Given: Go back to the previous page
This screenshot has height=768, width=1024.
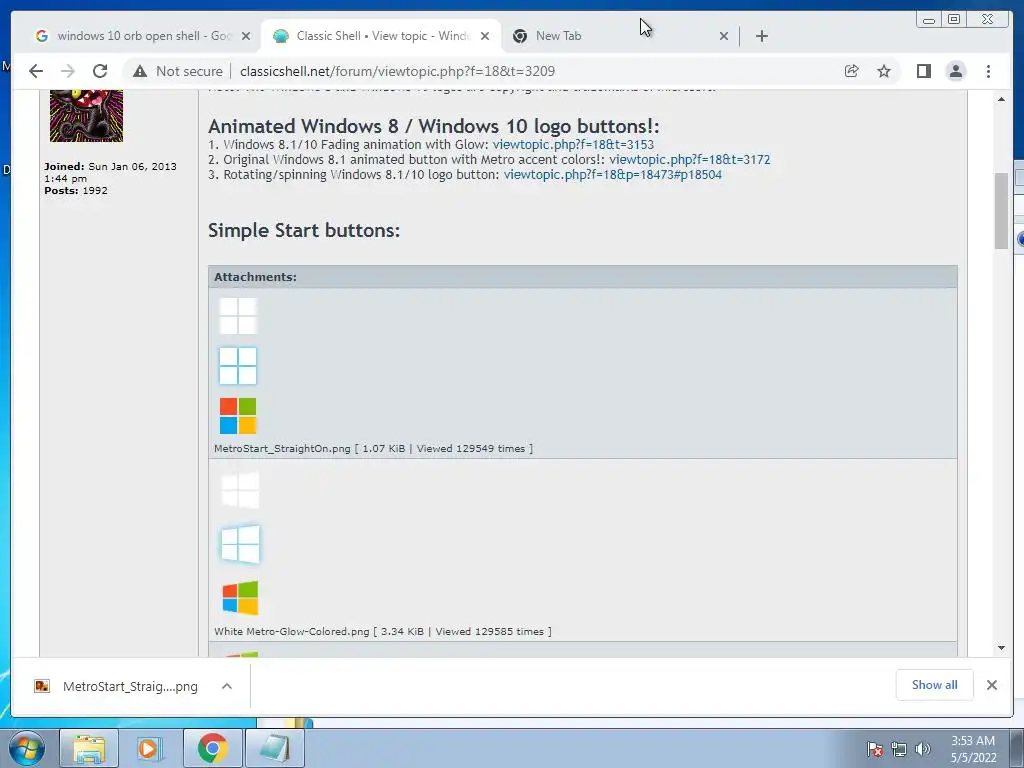Looking at the screenshot, I should click(x=36, y=71).
